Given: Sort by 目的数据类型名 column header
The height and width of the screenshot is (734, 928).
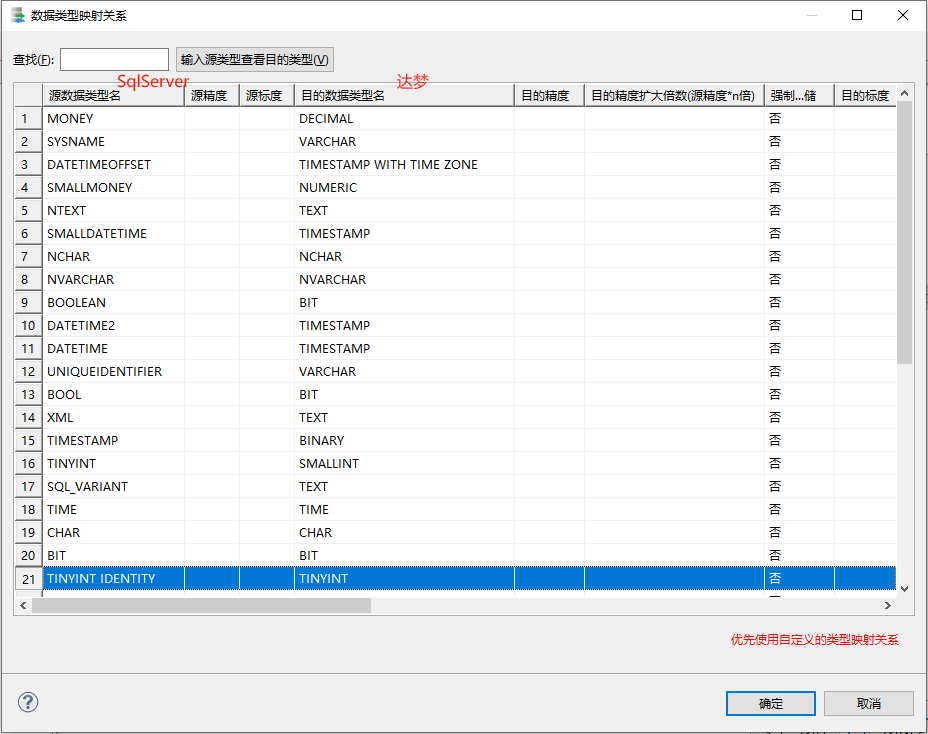Looking at the screenshot, I should click(x=404, y=95).
